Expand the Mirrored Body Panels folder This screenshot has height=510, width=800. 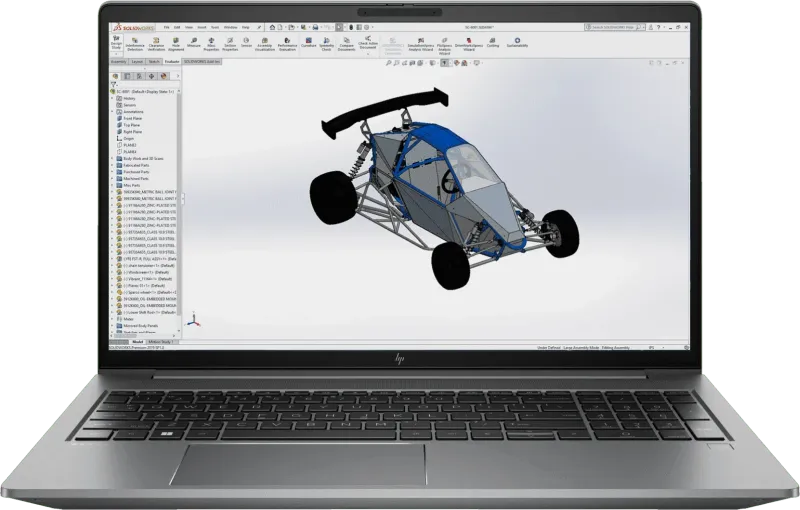[113, 325]
